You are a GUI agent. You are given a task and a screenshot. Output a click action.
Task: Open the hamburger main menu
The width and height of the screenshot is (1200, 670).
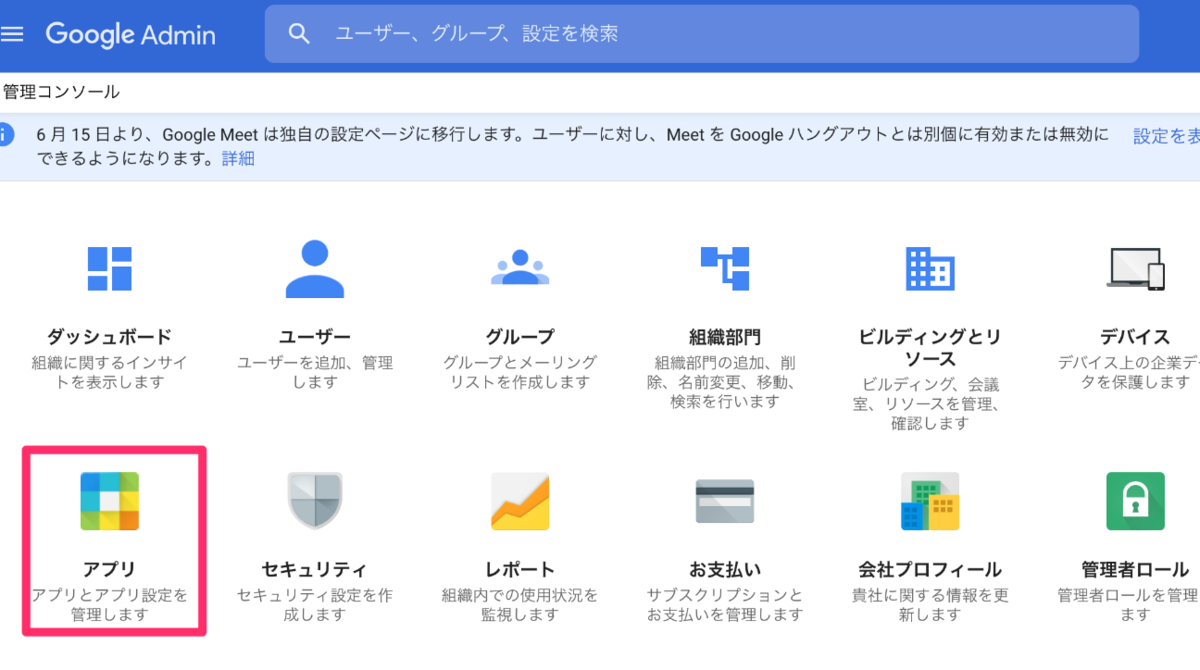(x=11, y=34)
